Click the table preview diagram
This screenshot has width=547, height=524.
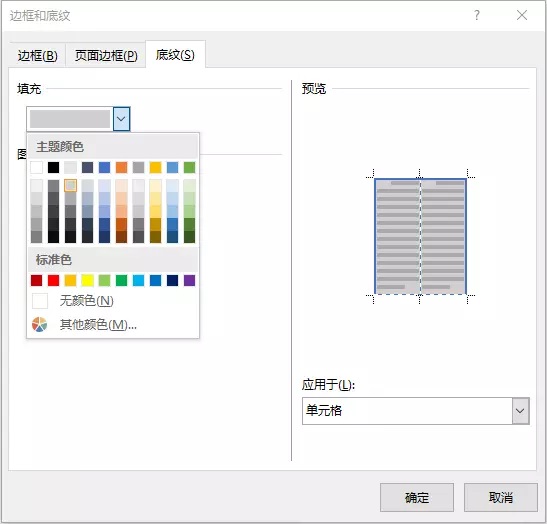click(420, 237)
